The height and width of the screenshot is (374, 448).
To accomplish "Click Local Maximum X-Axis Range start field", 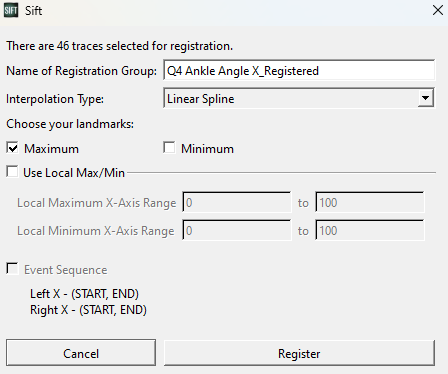I will (237, 202).
